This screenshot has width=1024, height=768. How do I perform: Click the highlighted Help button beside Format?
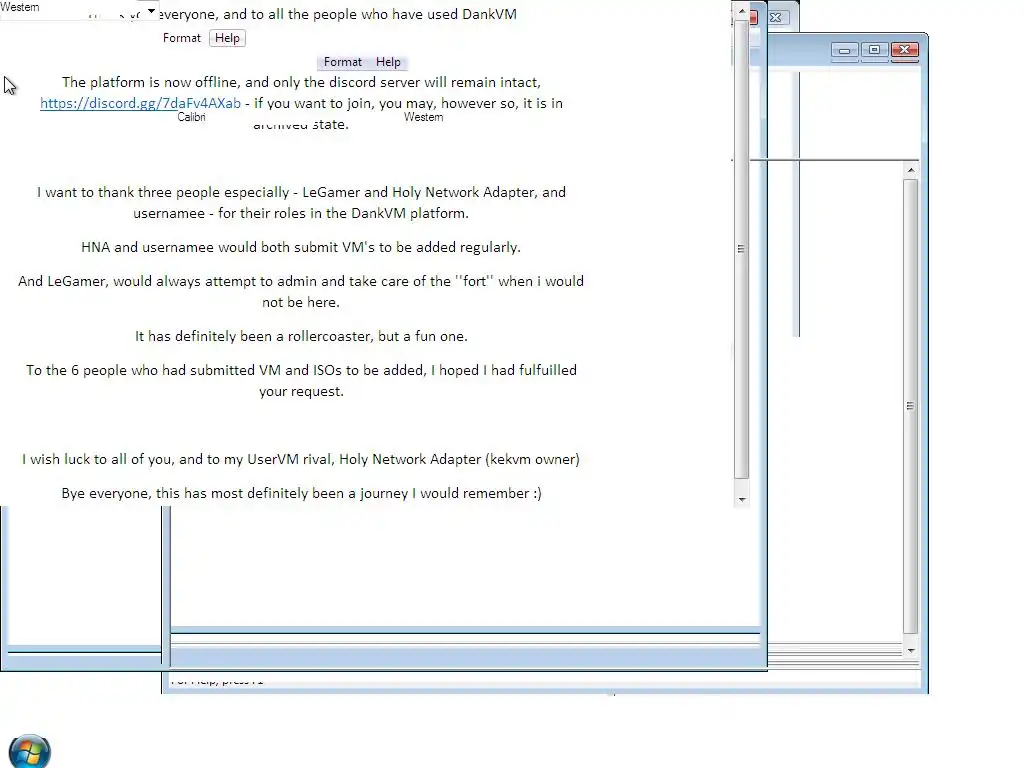(227, 38)
